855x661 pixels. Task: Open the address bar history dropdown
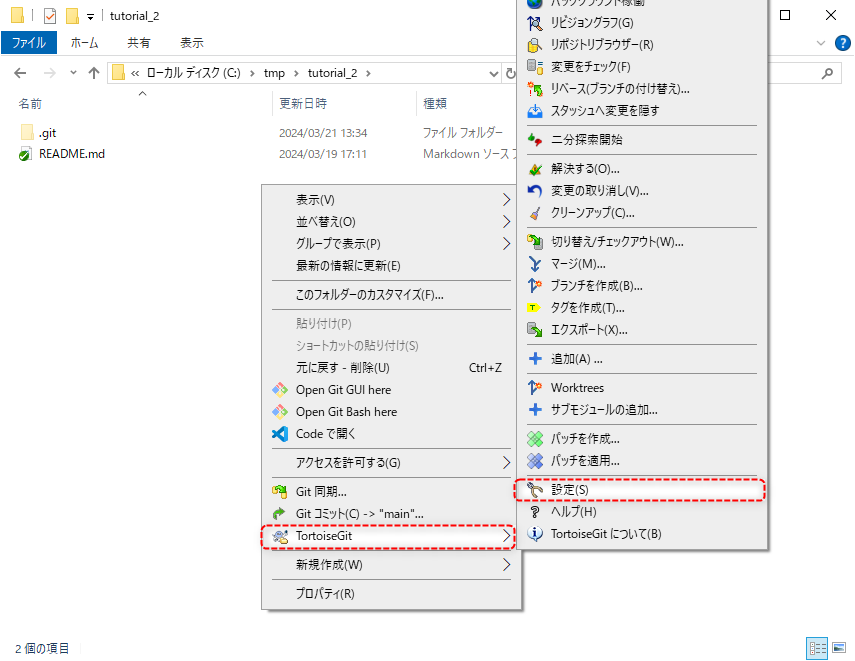493,74
